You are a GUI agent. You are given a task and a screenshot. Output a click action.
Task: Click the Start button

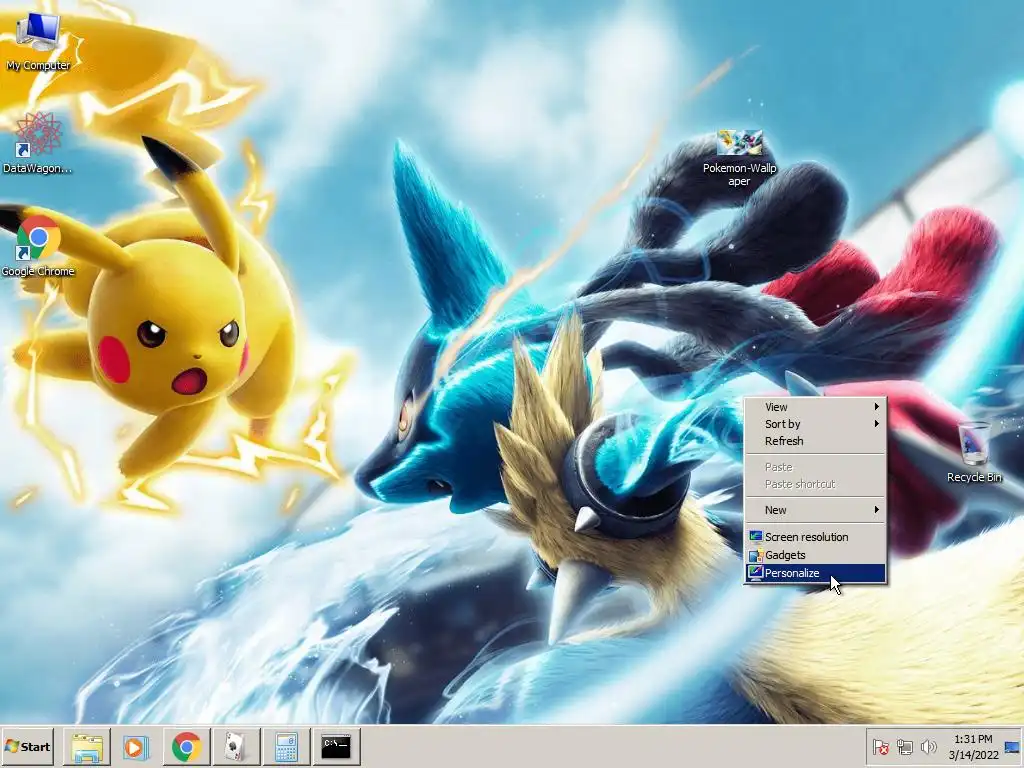(x=27, y=746)
